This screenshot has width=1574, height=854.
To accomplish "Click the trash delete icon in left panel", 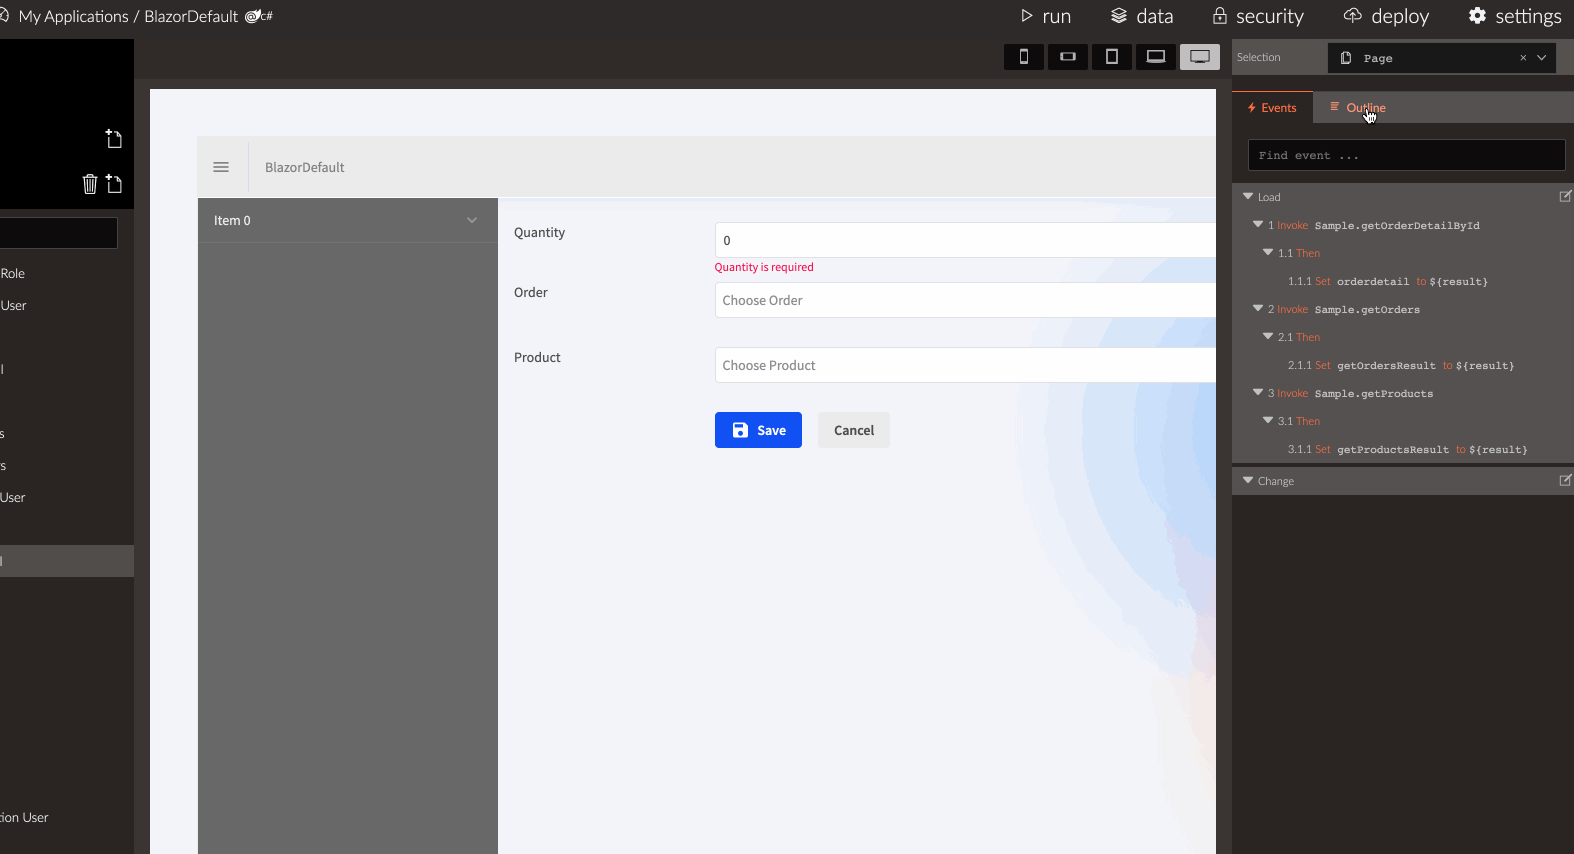I will pyautogui.click(x=90, y=184).
